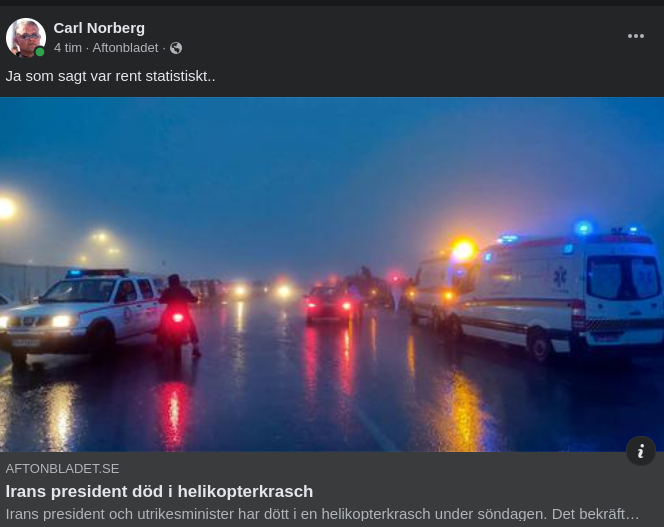Image resolution: width=664 pixels, height=527 pixels.
Task: Open headline 'Irans president död i helikopterkrasch'
Action: pyautogui.click(x=159, y=491)
